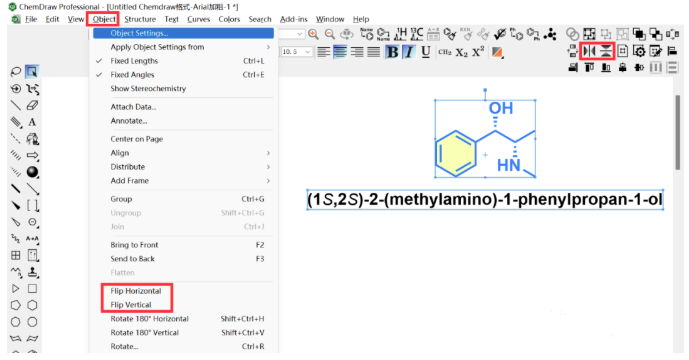Select the Cyclopentane ring tool
689x360 pixels.
coord(16,305)
